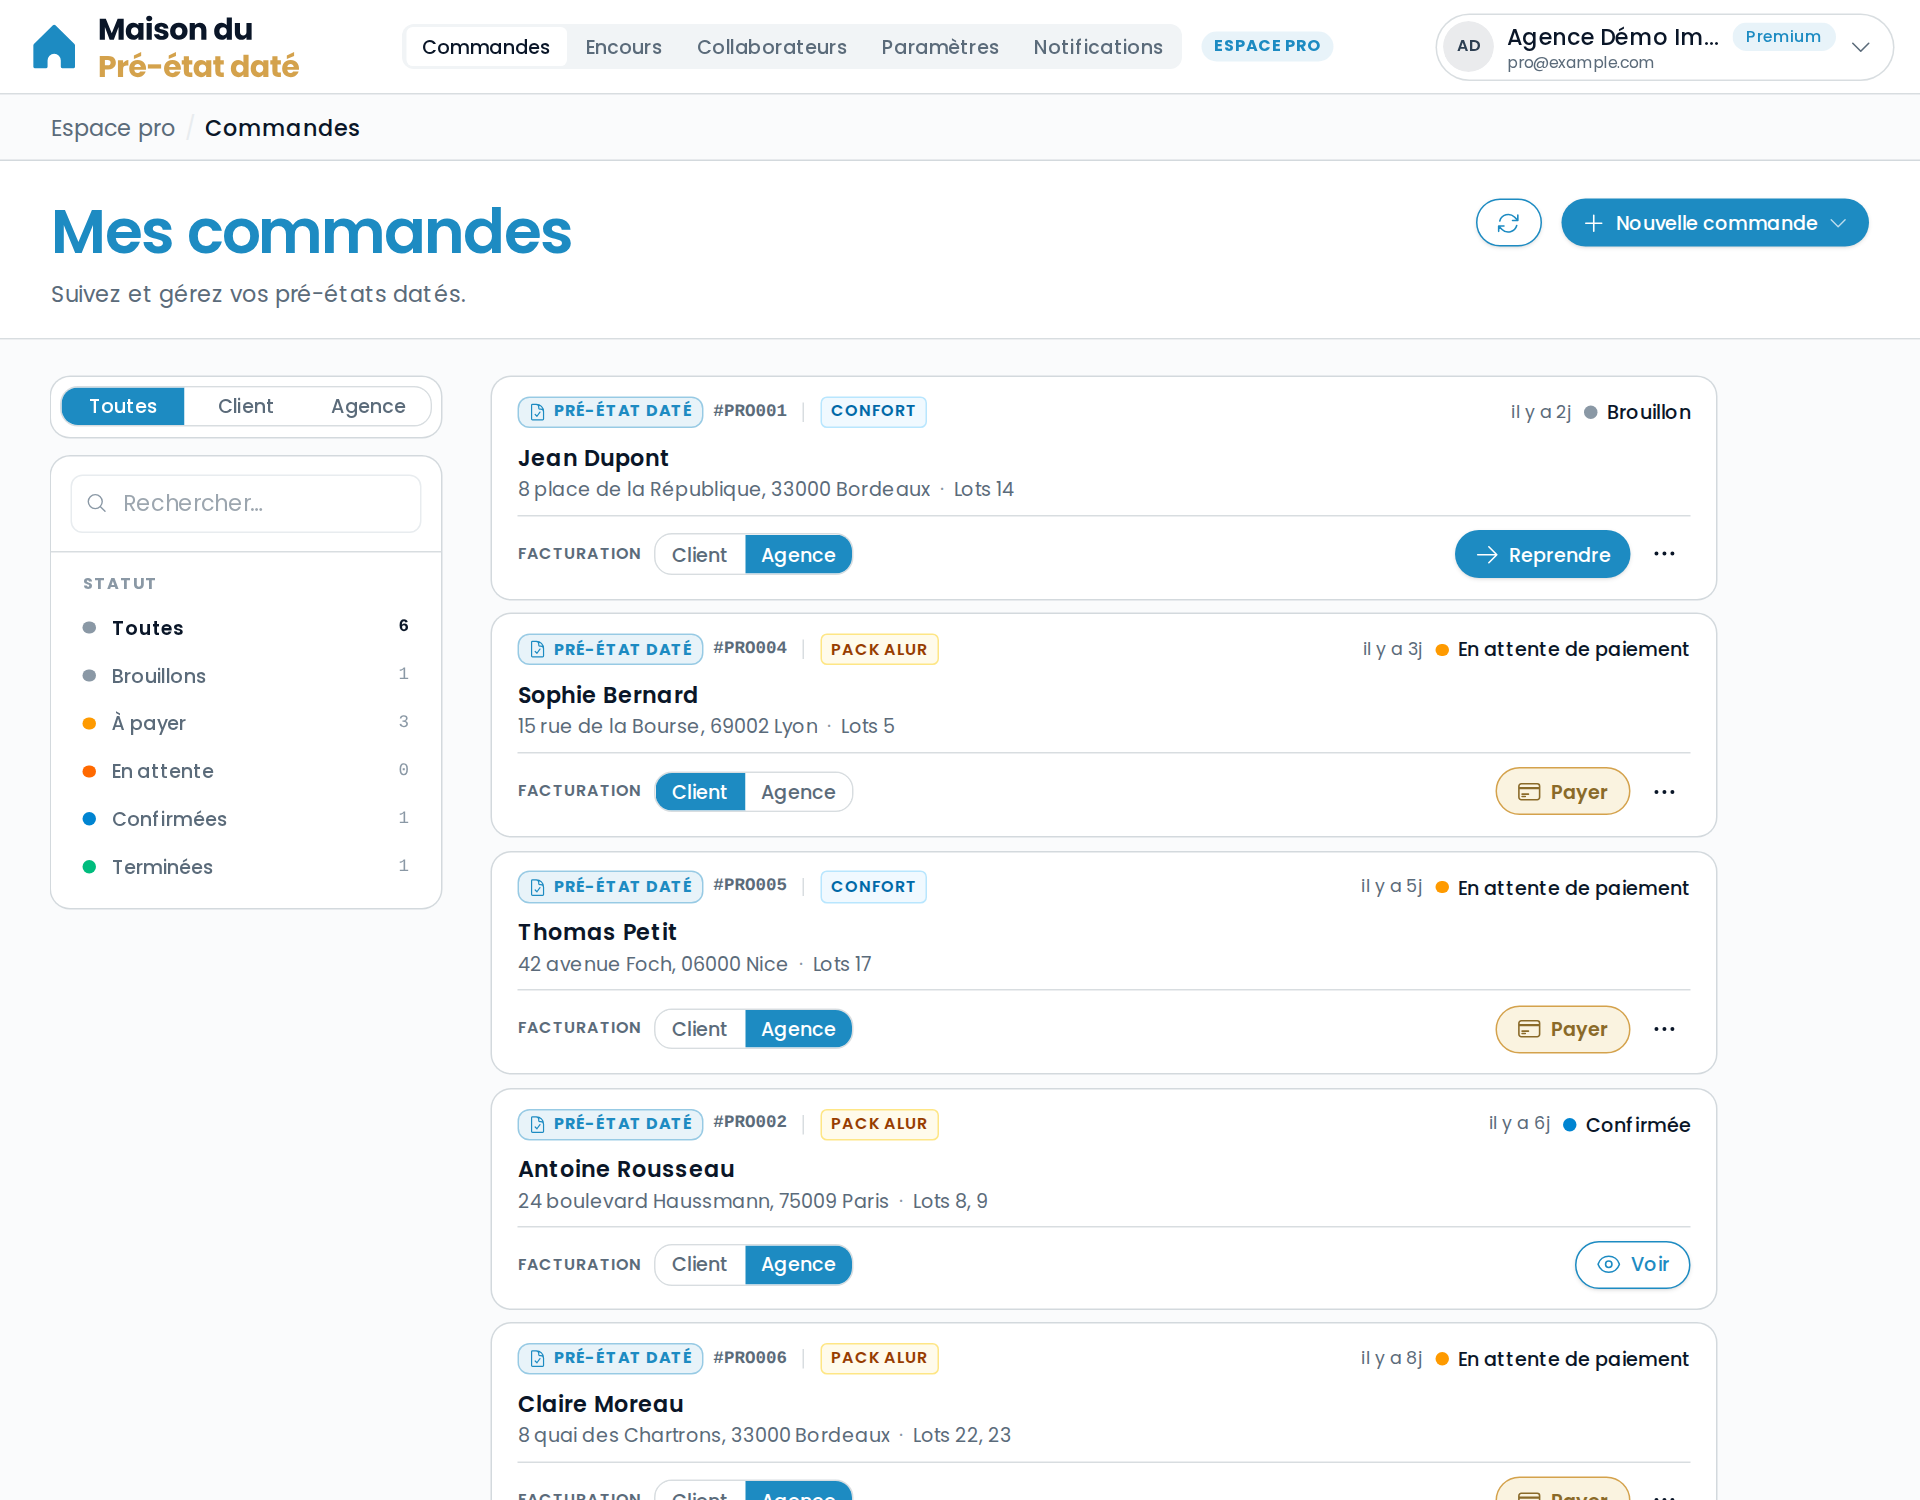Viewport: 1920px width, 1500px height.
Task: Open more options for Sophie Bernard order
Action: click(x=1664, y=792)
